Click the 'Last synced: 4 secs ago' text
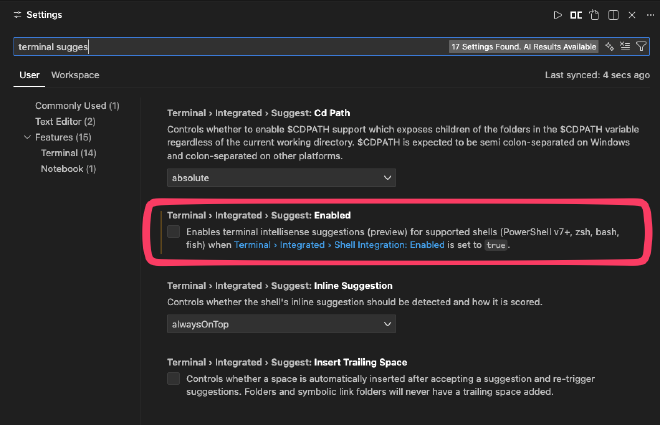660x425 pixels. tap(597, 75)
